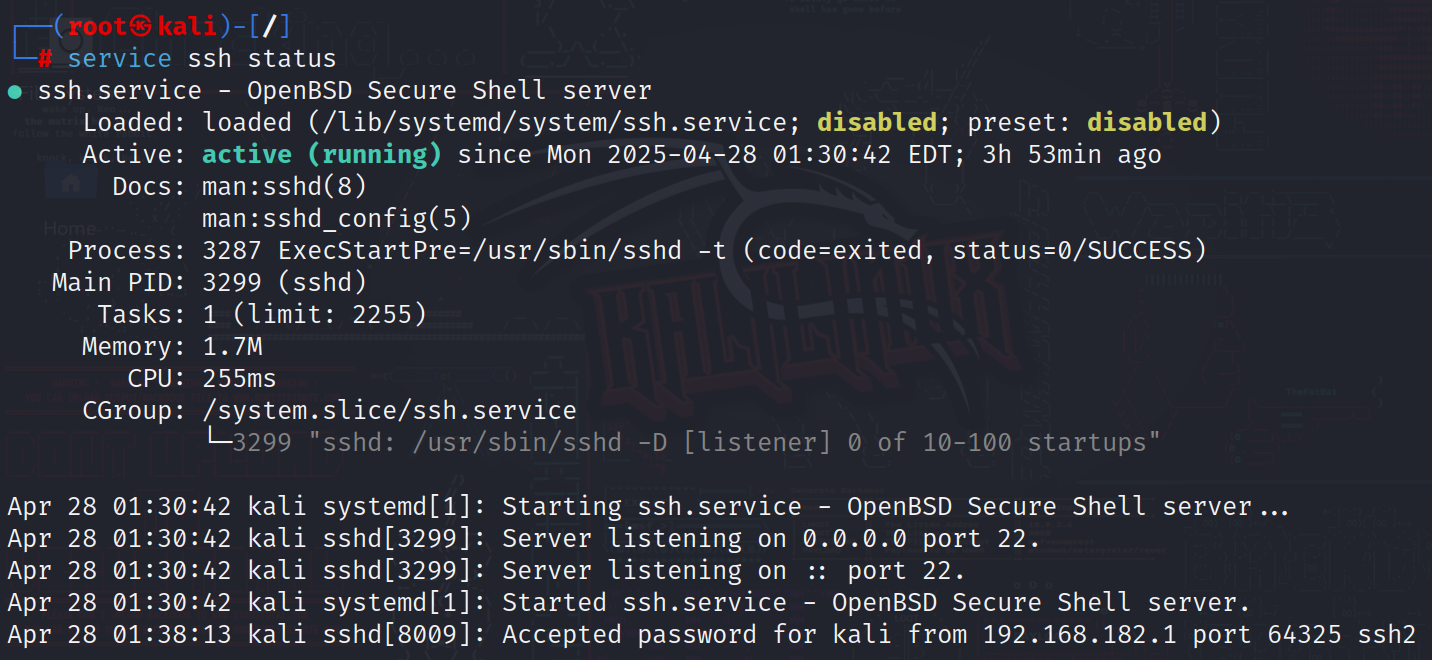Click the green ssh.service status dot
This screenshot has width=1432, height=660.
15,92
